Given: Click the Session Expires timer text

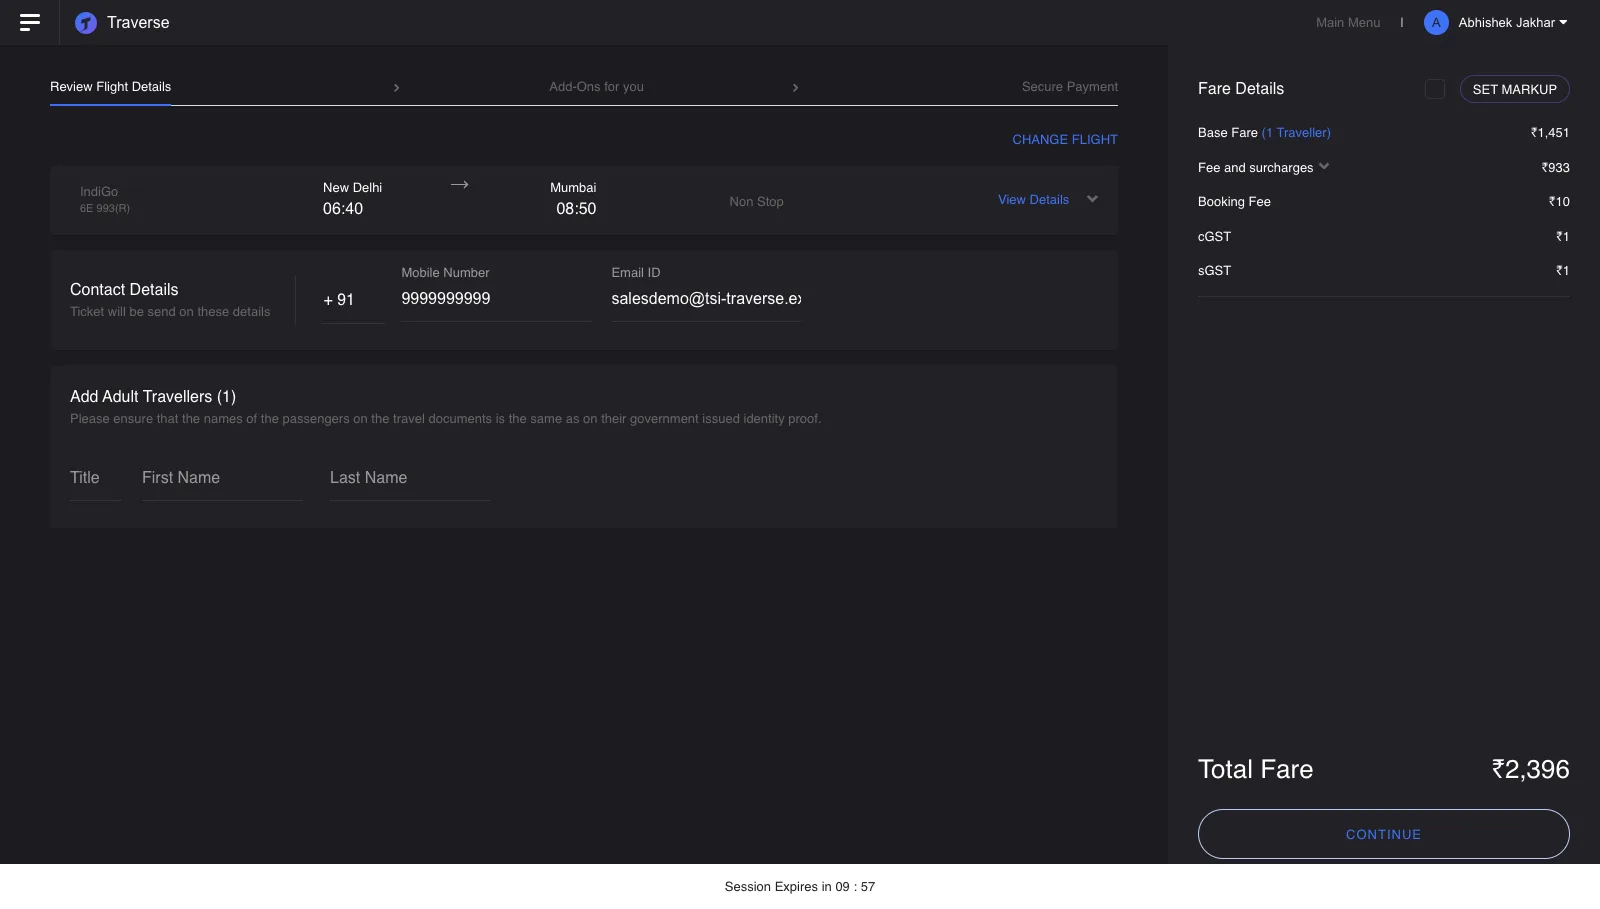Looking at the screenshot, I should [x=800, y=887].
